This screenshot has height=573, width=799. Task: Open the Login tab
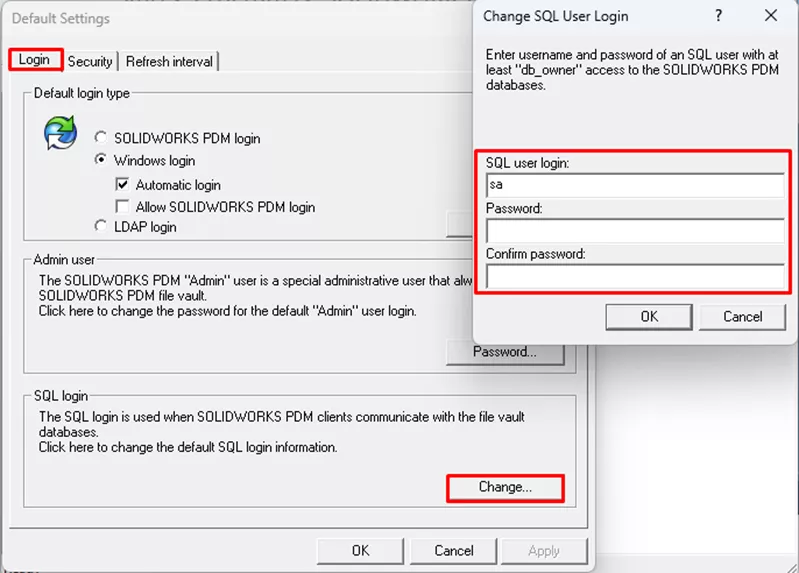35,60
